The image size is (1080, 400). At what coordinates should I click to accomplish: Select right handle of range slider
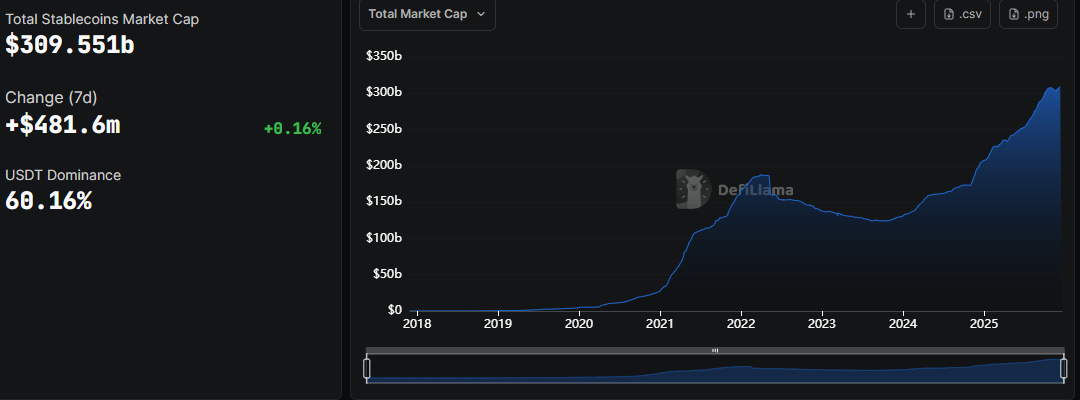coord(1063,368)
